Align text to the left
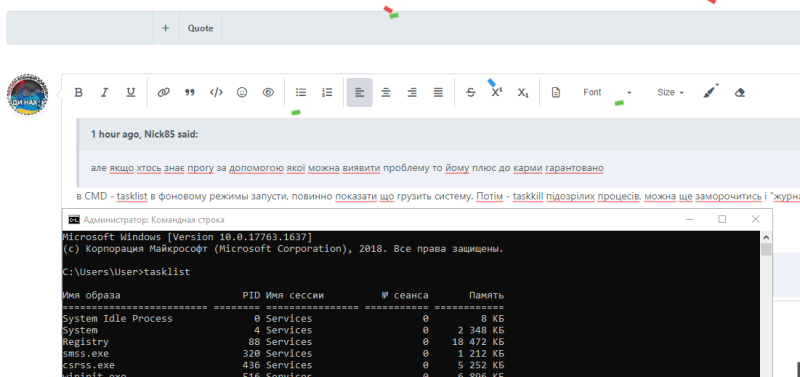The width and height of the screenshot is (800, 377). 360,92
